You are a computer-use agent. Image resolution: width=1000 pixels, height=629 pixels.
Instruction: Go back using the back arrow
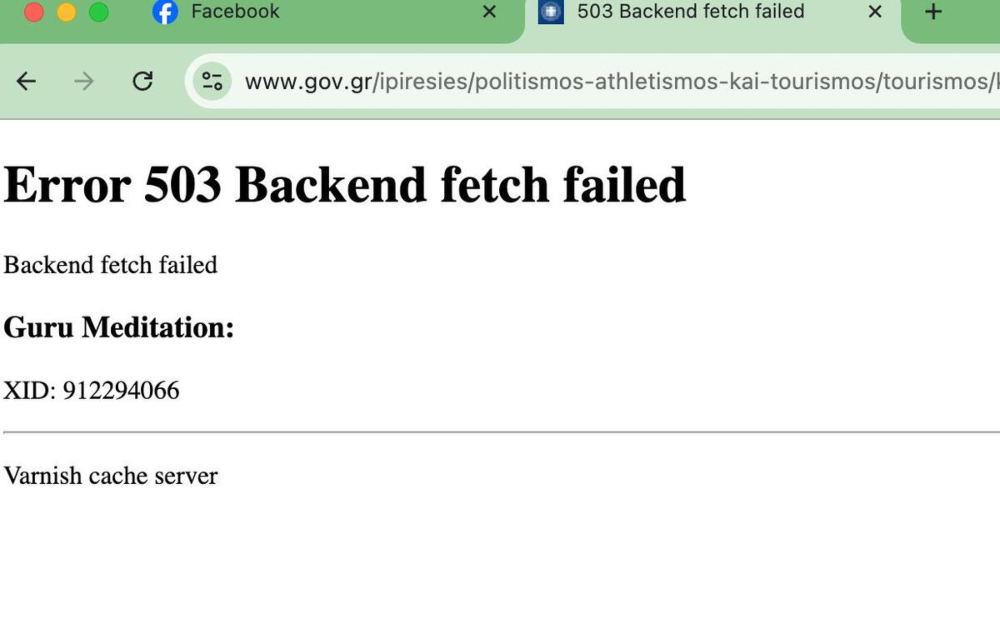[26, 81]
